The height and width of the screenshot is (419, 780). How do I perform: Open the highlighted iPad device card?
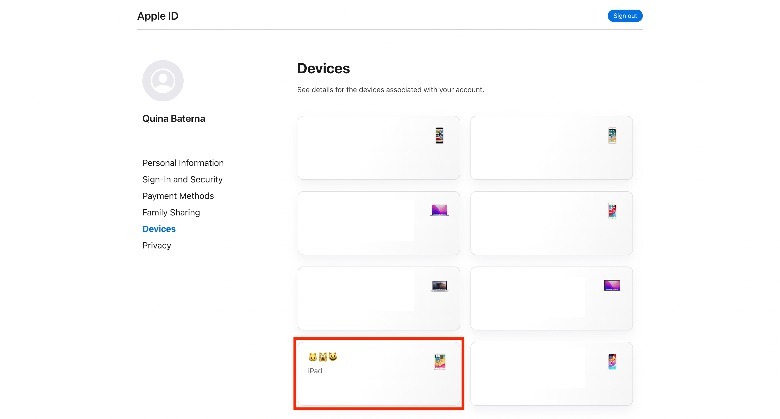point(378,373)
